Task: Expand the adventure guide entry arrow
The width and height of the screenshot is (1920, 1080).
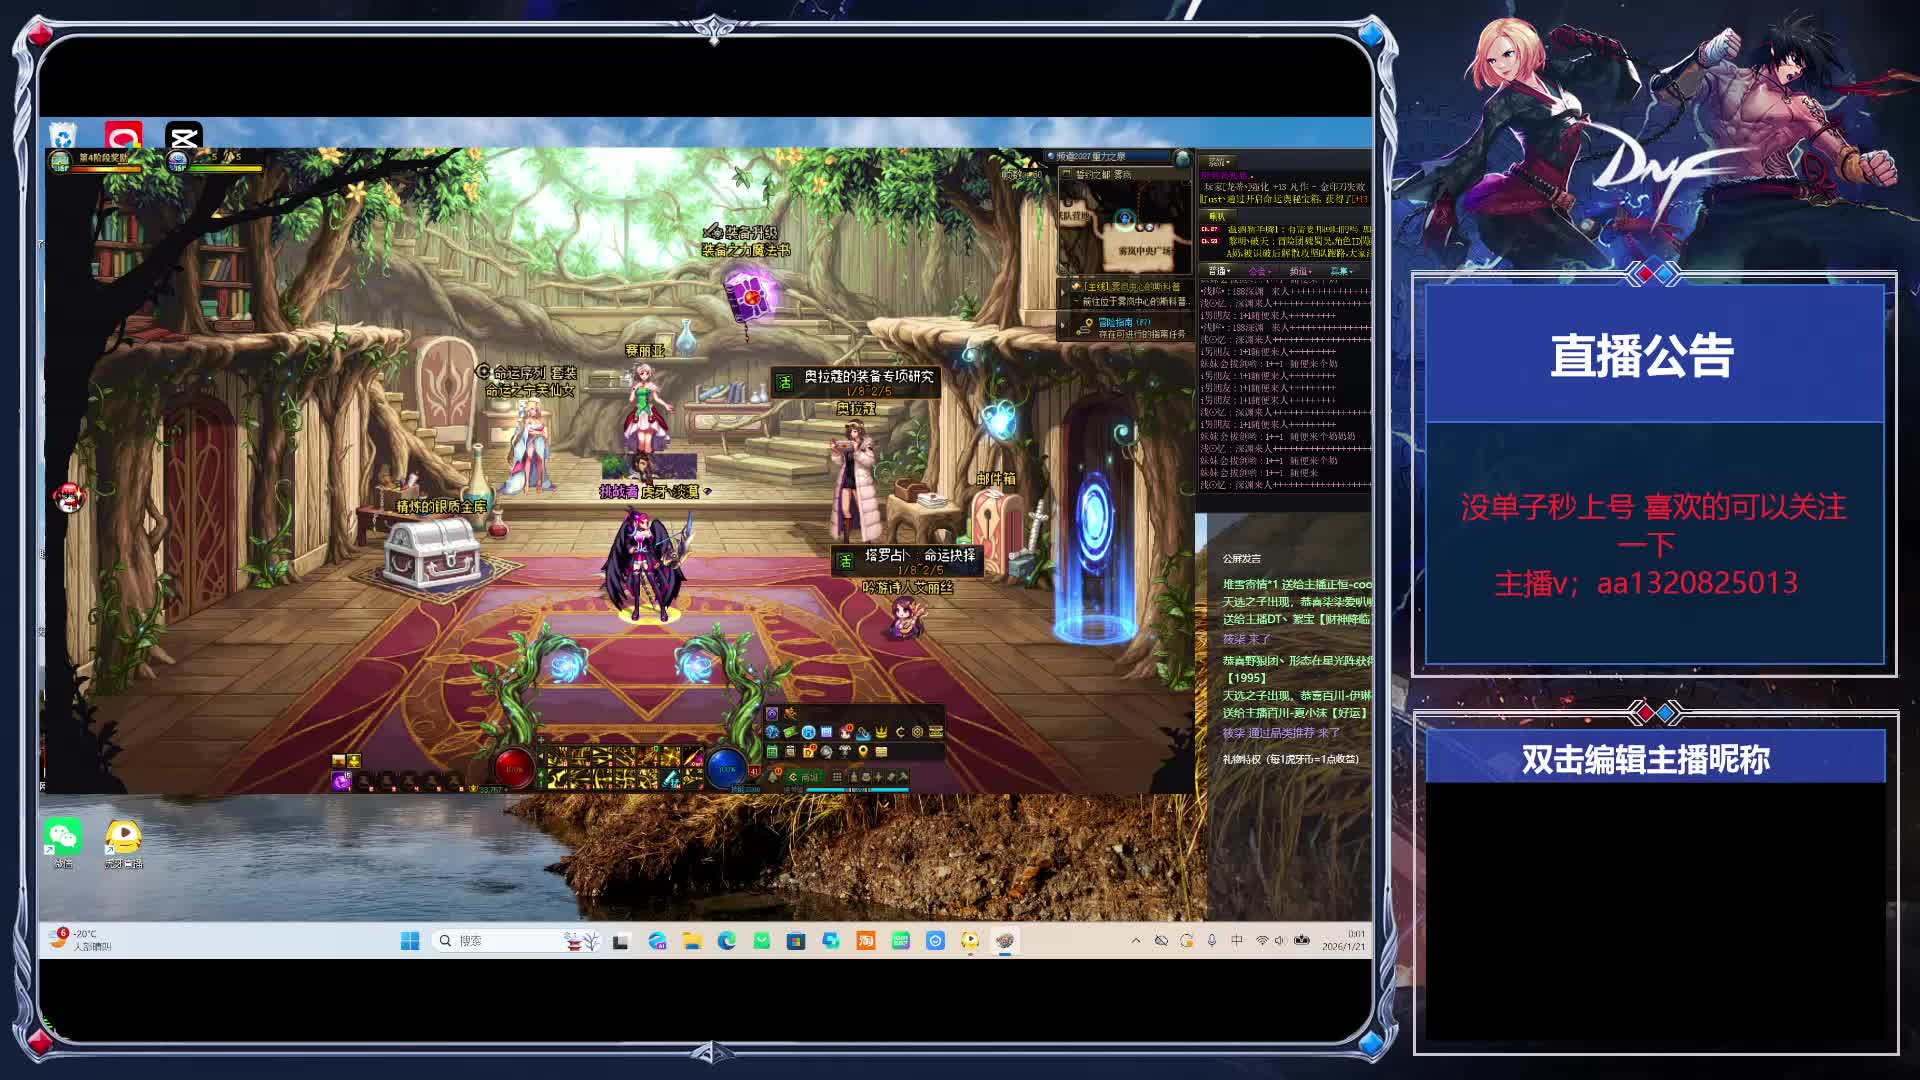Action: [x=1063, y=326]
